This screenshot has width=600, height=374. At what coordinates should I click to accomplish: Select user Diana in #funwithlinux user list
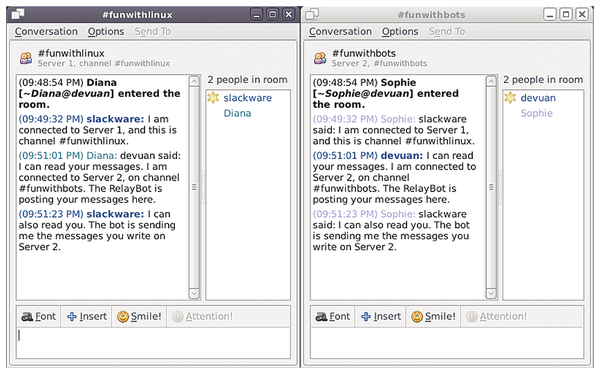coord(237,113)
